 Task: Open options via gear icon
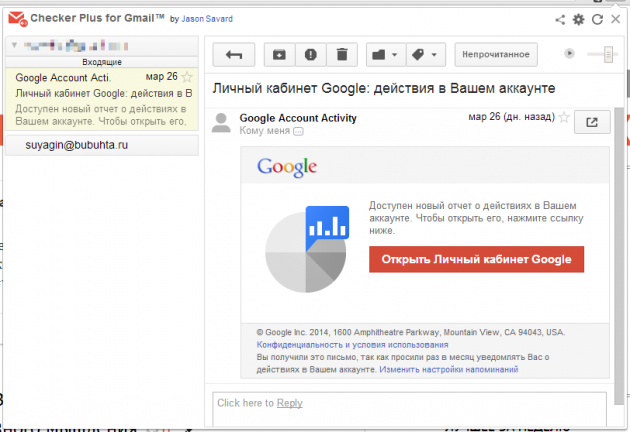coord(579,19)
